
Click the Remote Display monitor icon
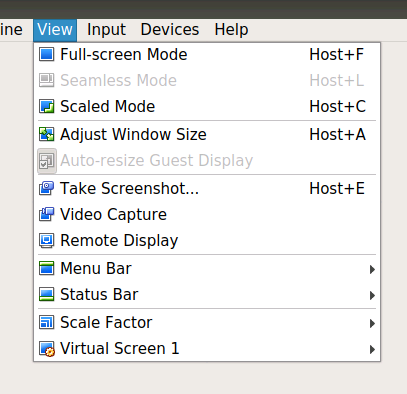(46, 240)
